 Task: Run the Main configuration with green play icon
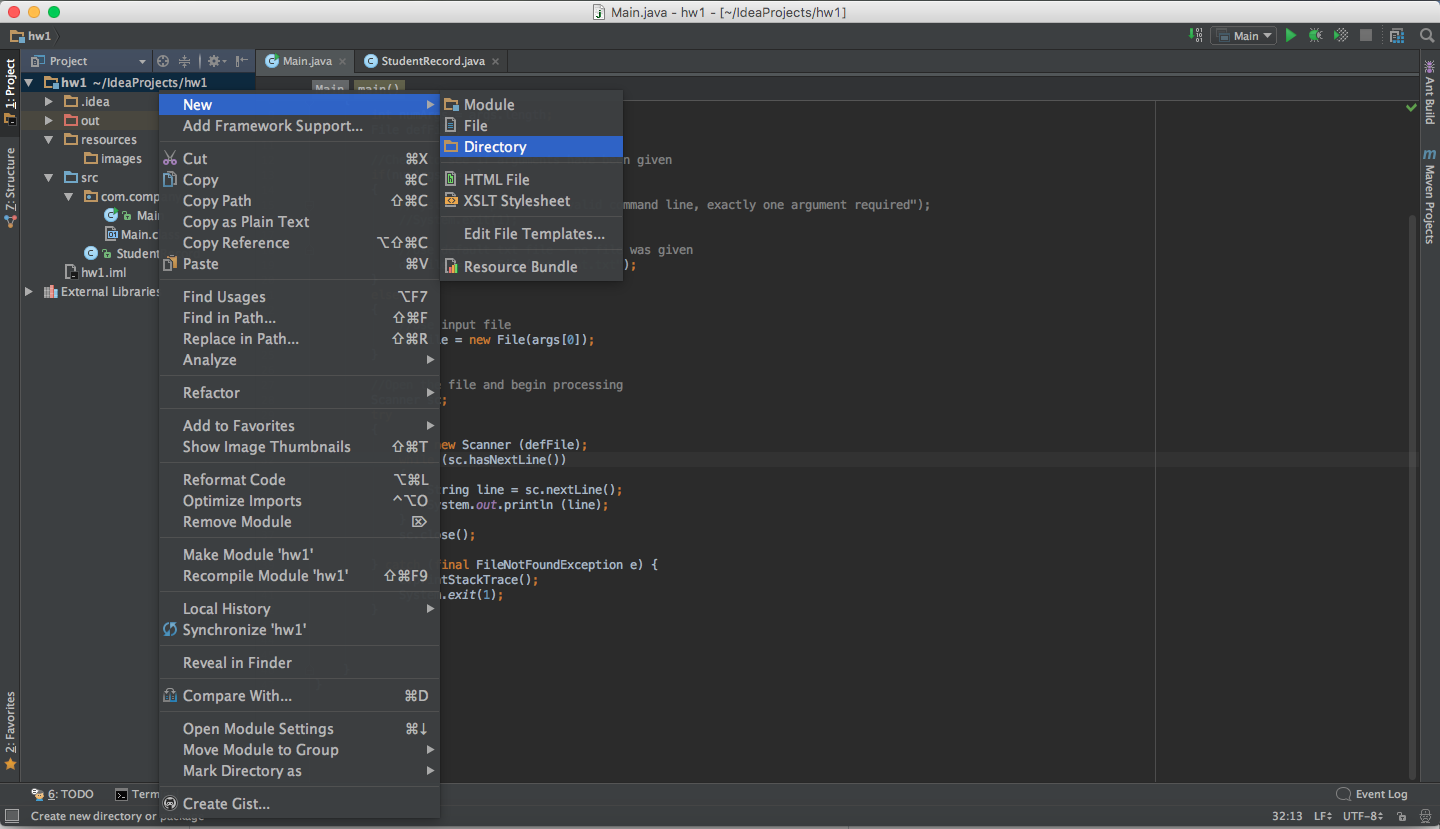(1291, 35)
